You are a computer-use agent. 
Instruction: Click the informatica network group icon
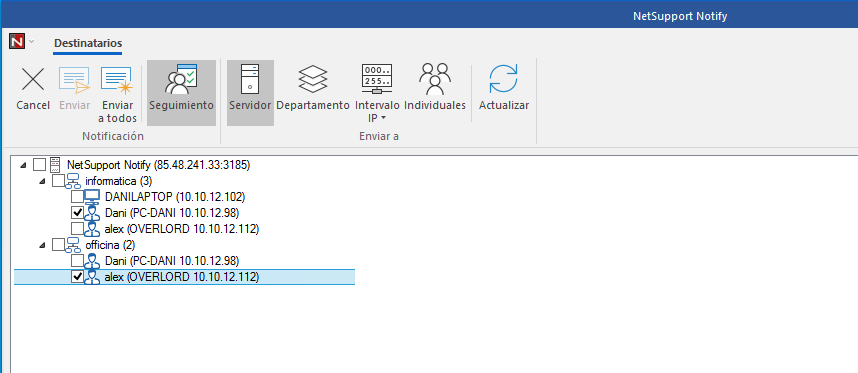pyautogui.click(x=73, y=181)
